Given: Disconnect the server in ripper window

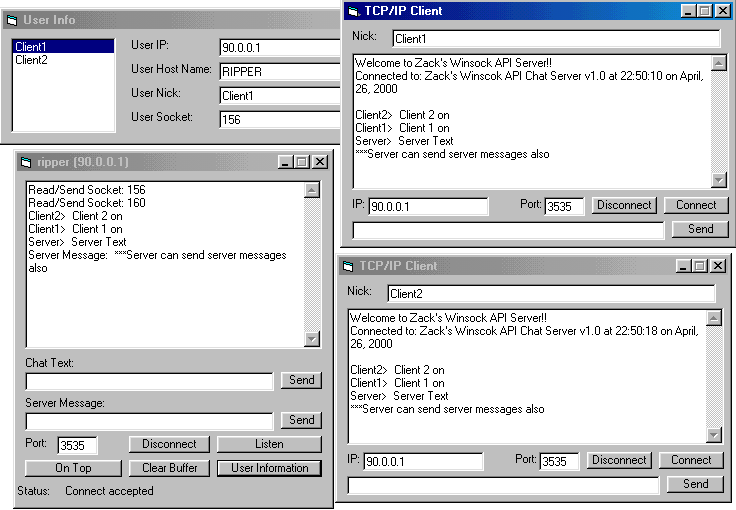Looking at the screenshot, I should [x=169, y=444].
